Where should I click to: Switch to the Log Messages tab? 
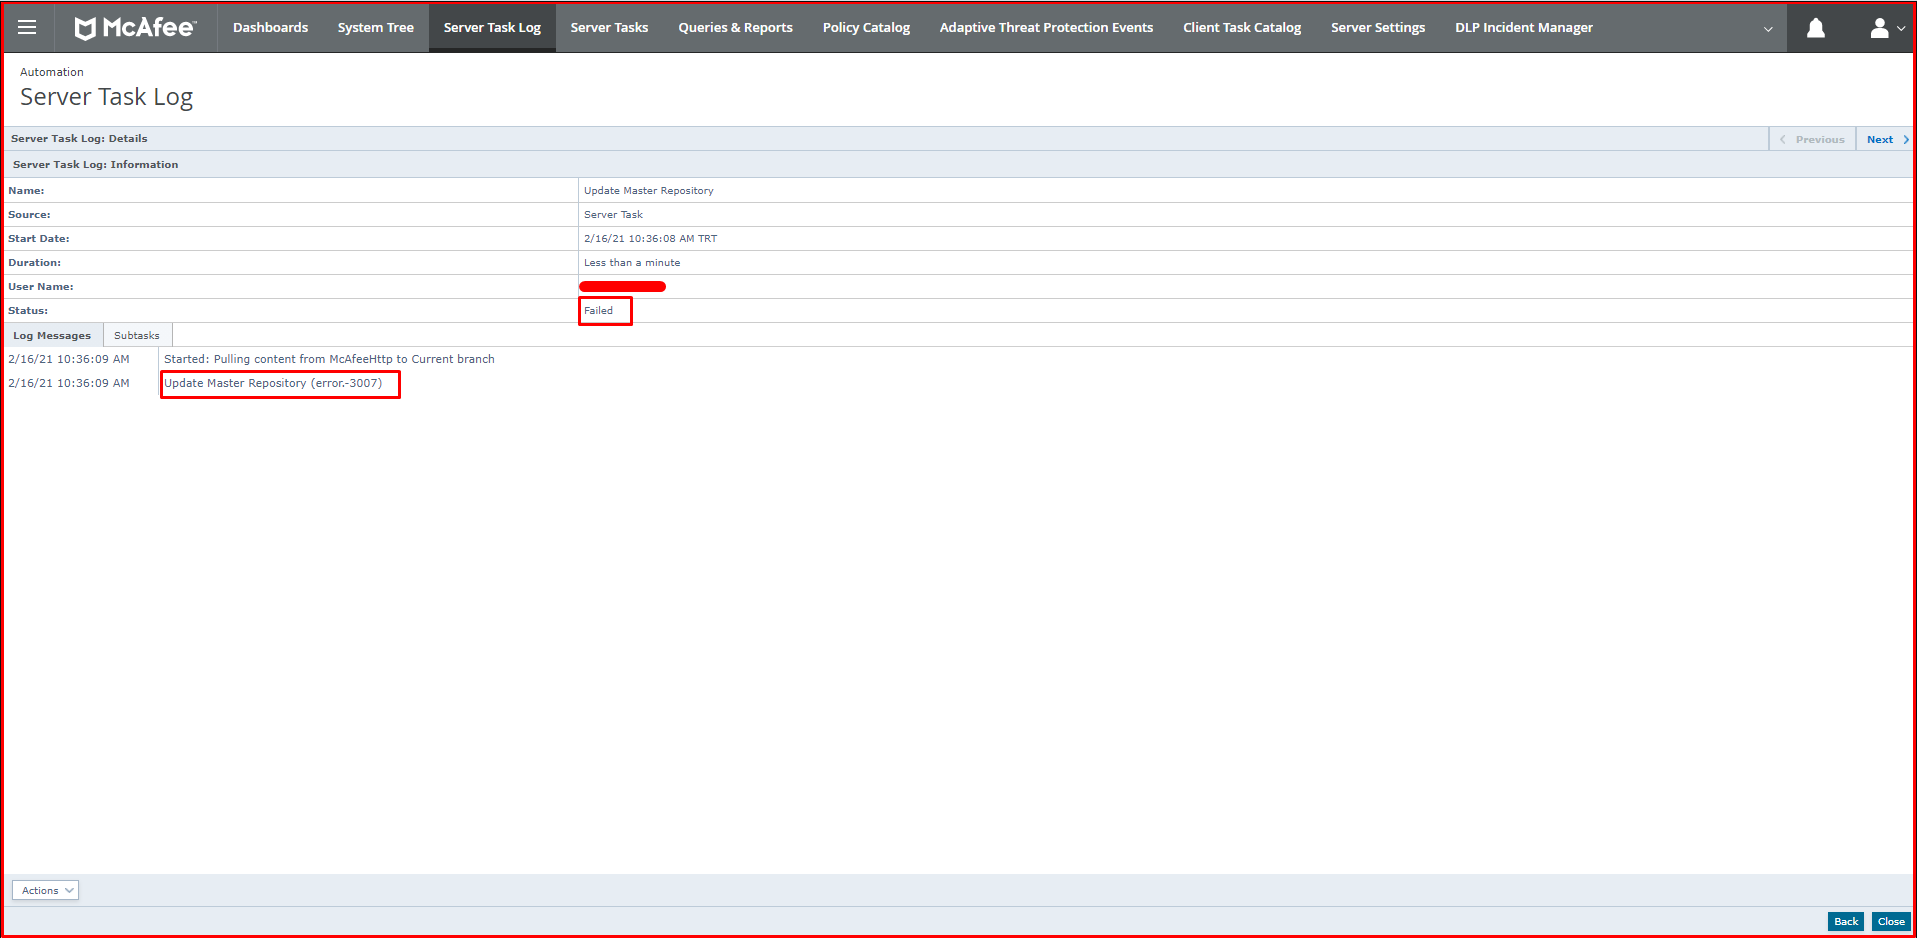click(x=52, y=335)
